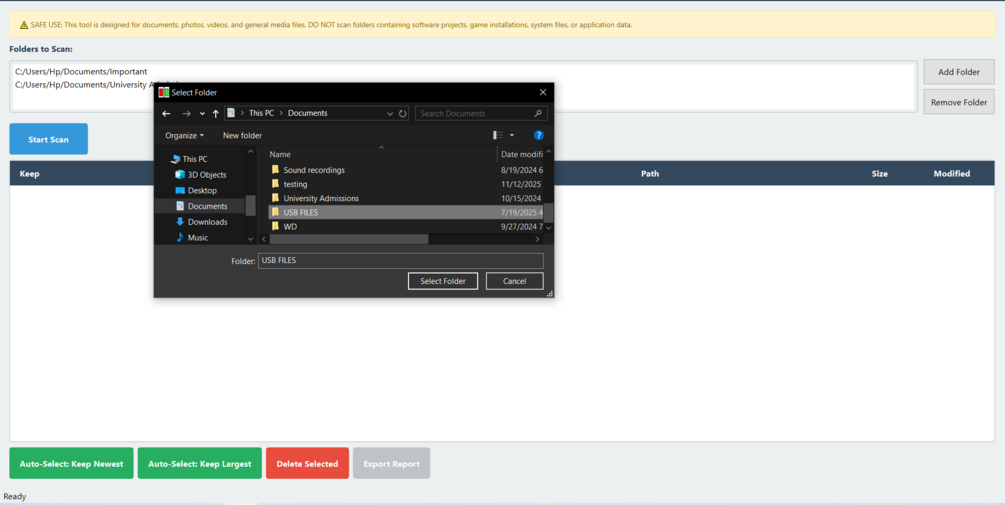The image size is (1005, 505).
Task: Click the Back arrow in Select Folder dialog
Action: tap(166, 113)
